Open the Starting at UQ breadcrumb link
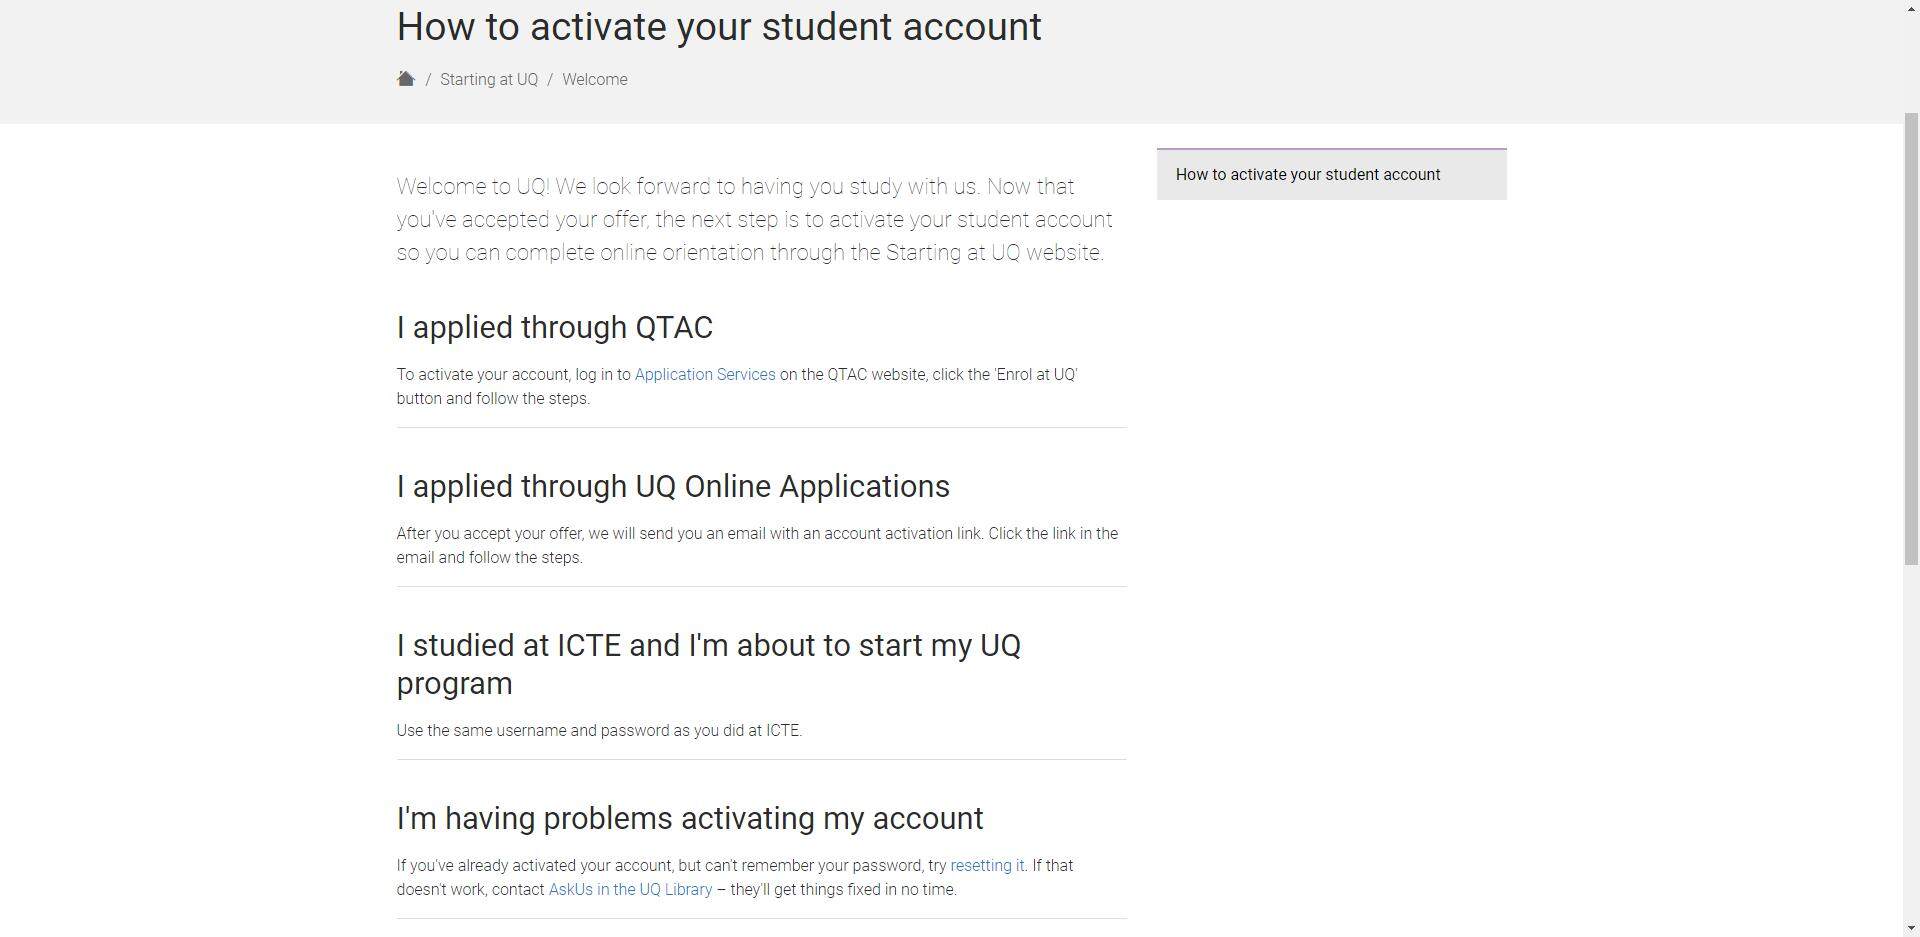The width and height of the screenshot is (1920, 937). [489, 80]
